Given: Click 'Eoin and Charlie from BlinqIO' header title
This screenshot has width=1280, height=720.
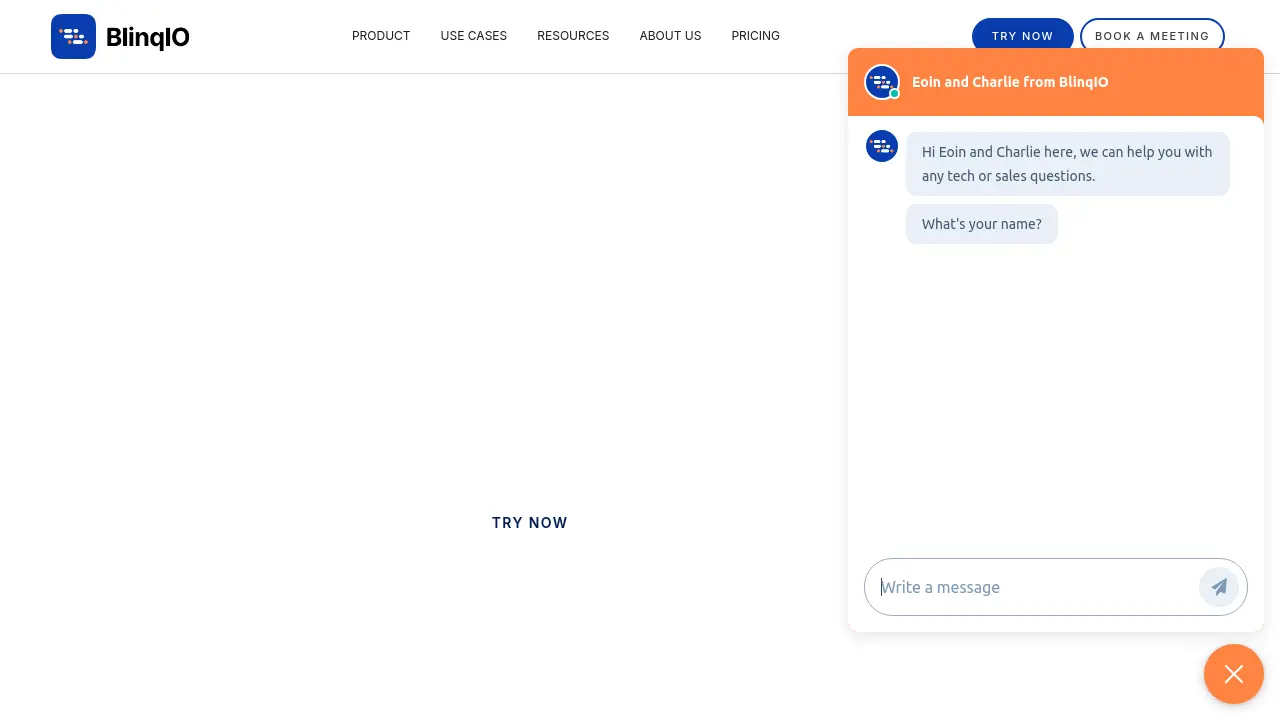Looking at the screenshot, I should [1010, 82].
